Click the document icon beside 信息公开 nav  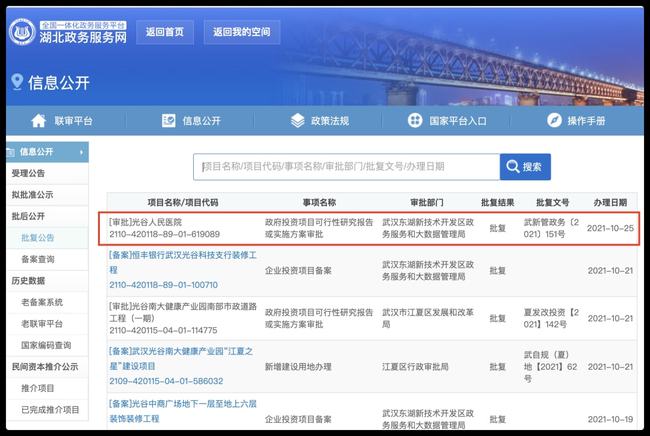[168, 121]
